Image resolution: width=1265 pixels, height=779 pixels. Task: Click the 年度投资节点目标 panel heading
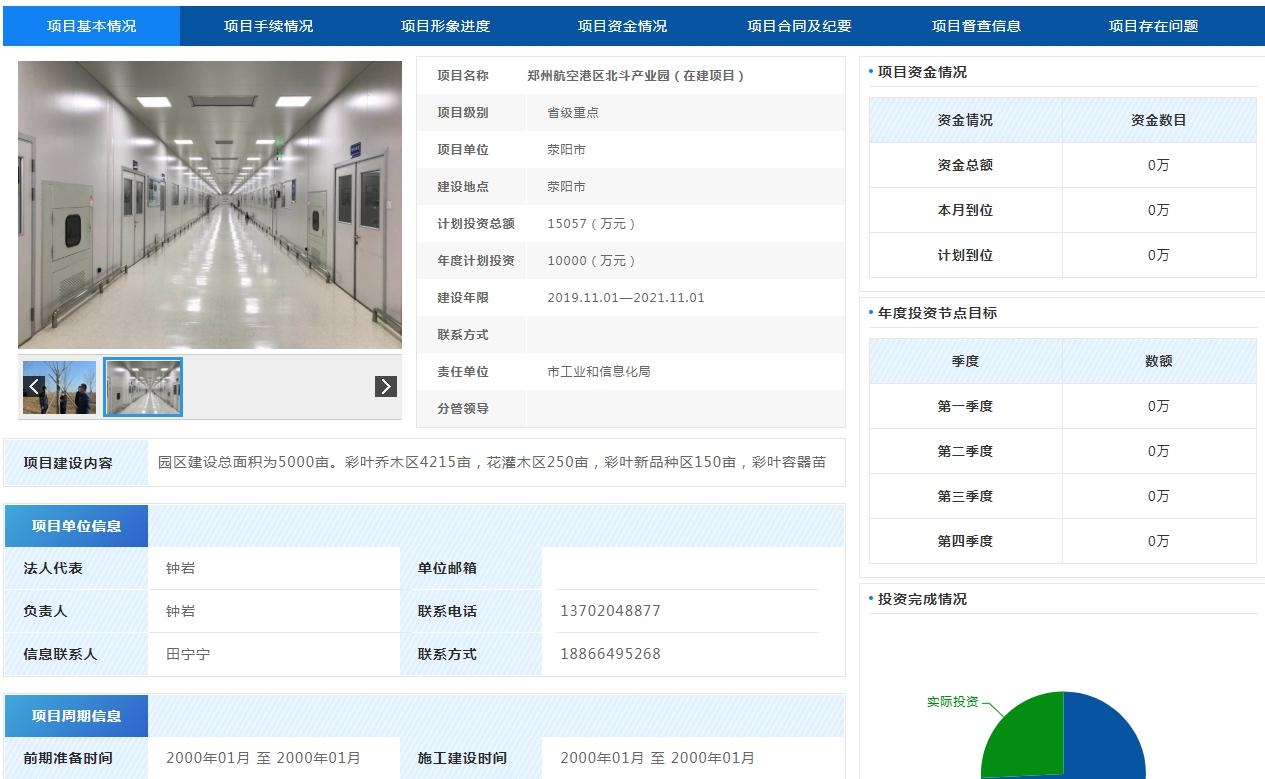[x=937, y=313]
